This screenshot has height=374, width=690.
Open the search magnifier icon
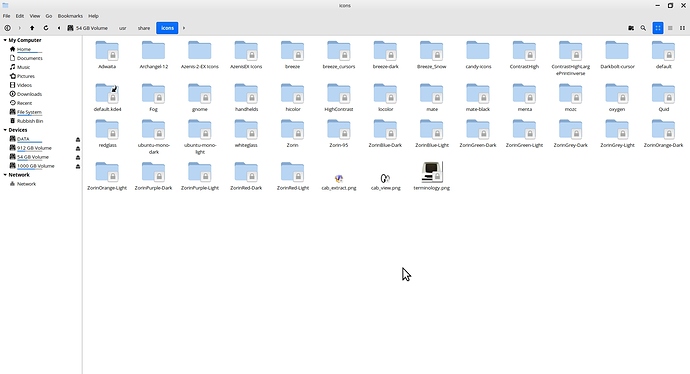tap(643, 28)
